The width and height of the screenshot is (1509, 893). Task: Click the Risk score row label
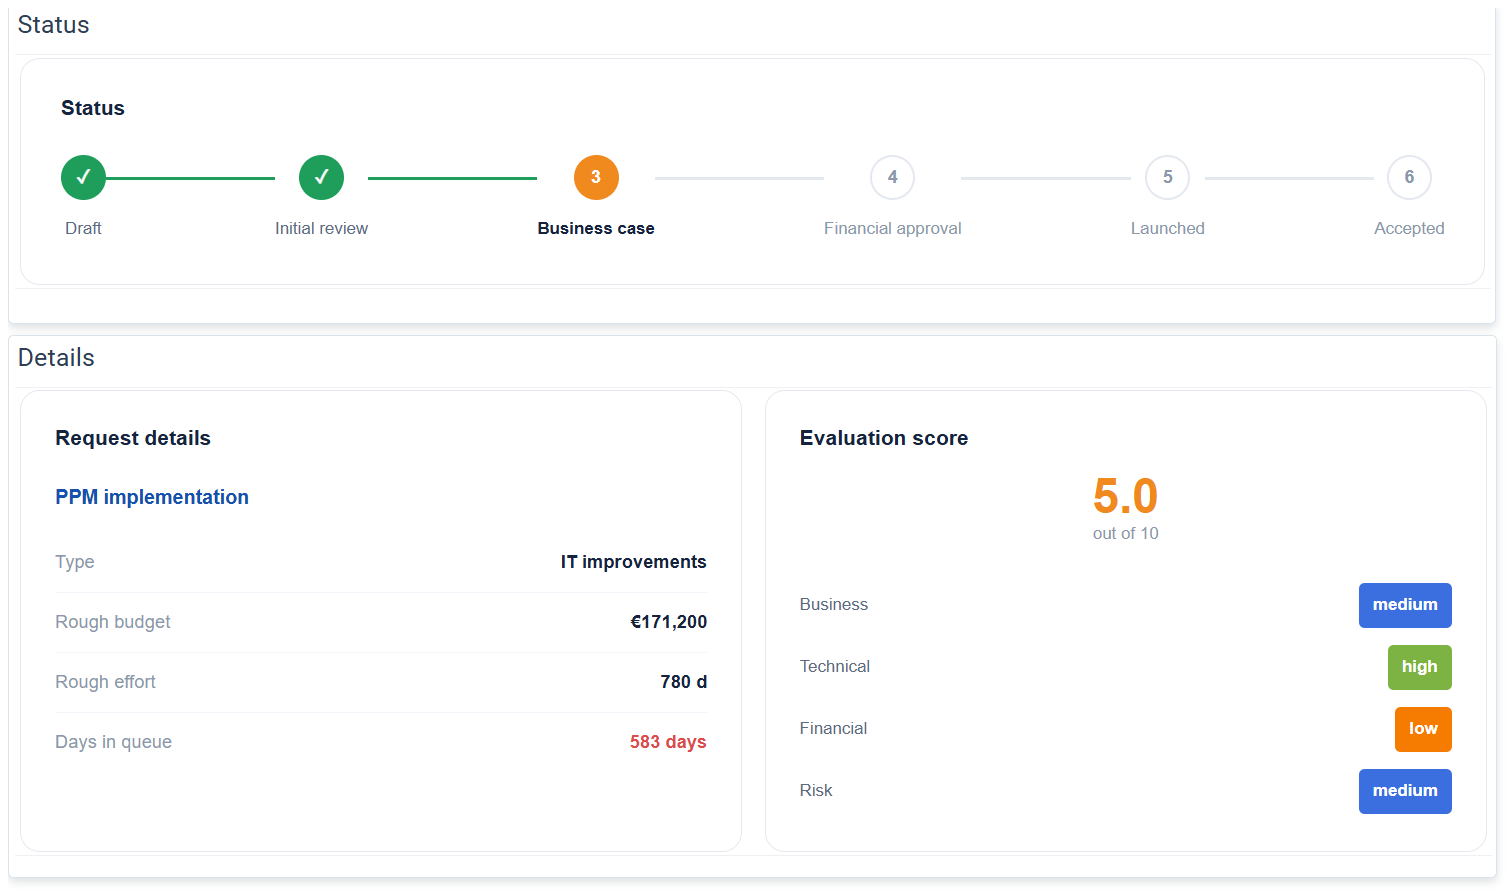816,791
